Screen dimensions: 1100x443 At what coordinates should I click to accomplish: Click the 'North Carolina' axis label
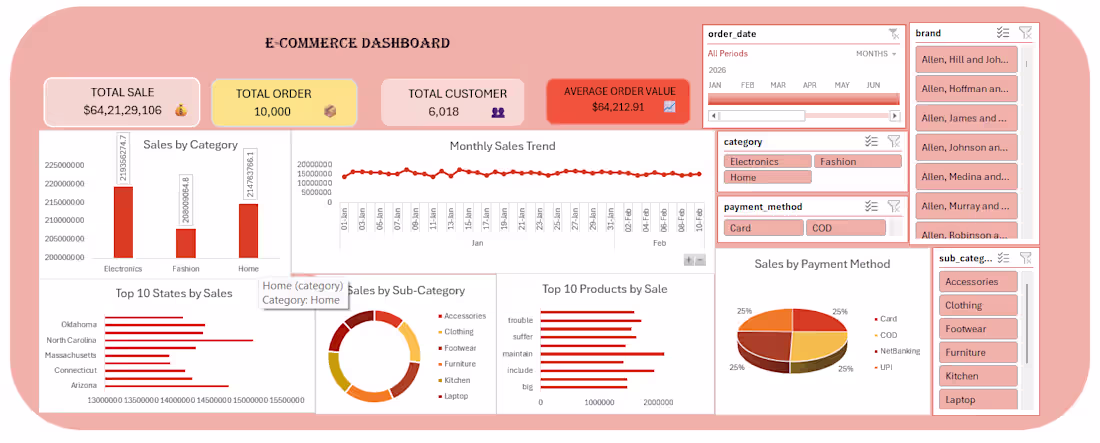pos(71,340)
